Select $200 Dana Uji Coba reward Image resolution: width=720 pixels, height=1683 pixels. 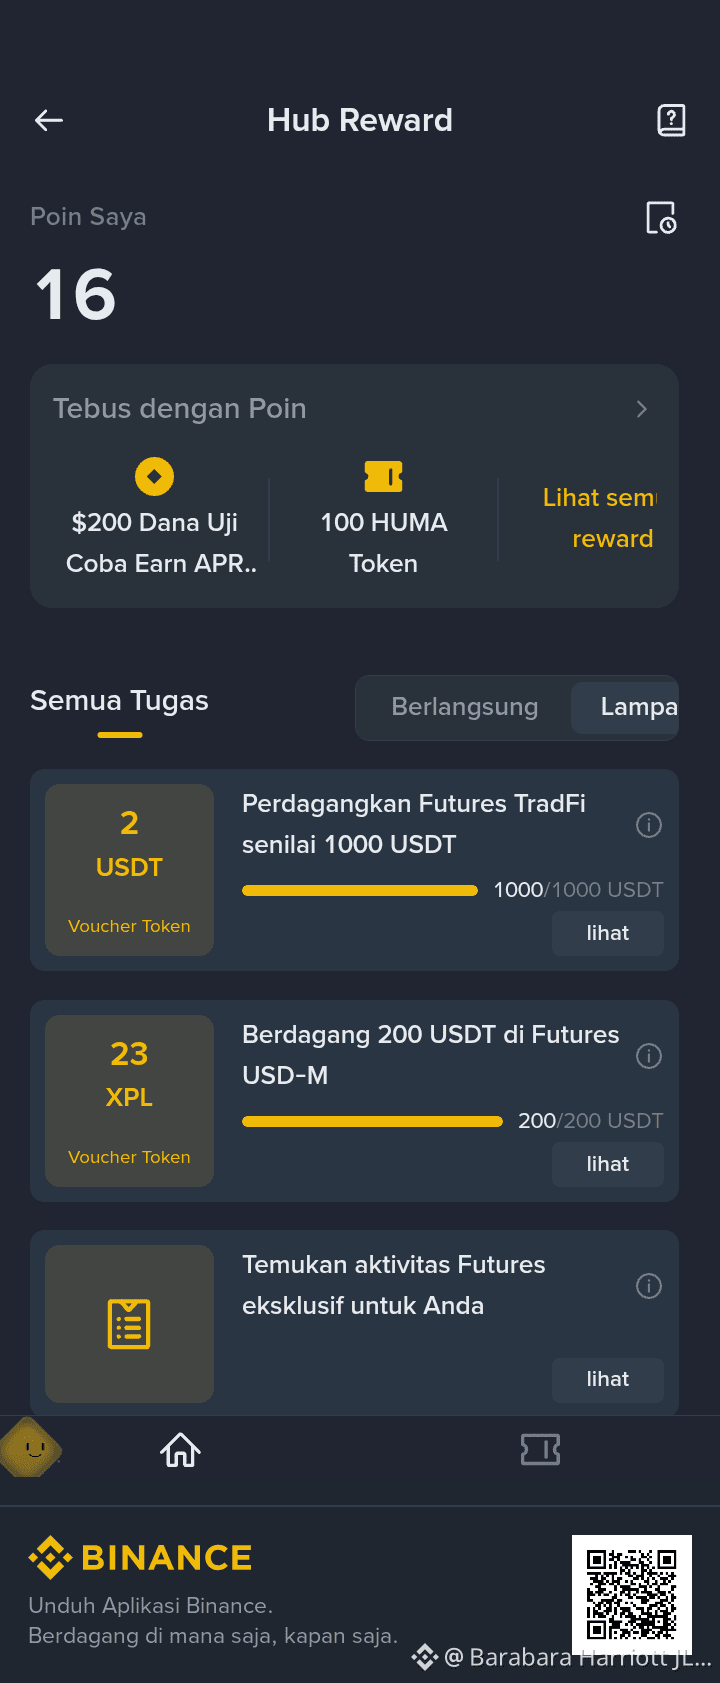[x=154, y=520]
